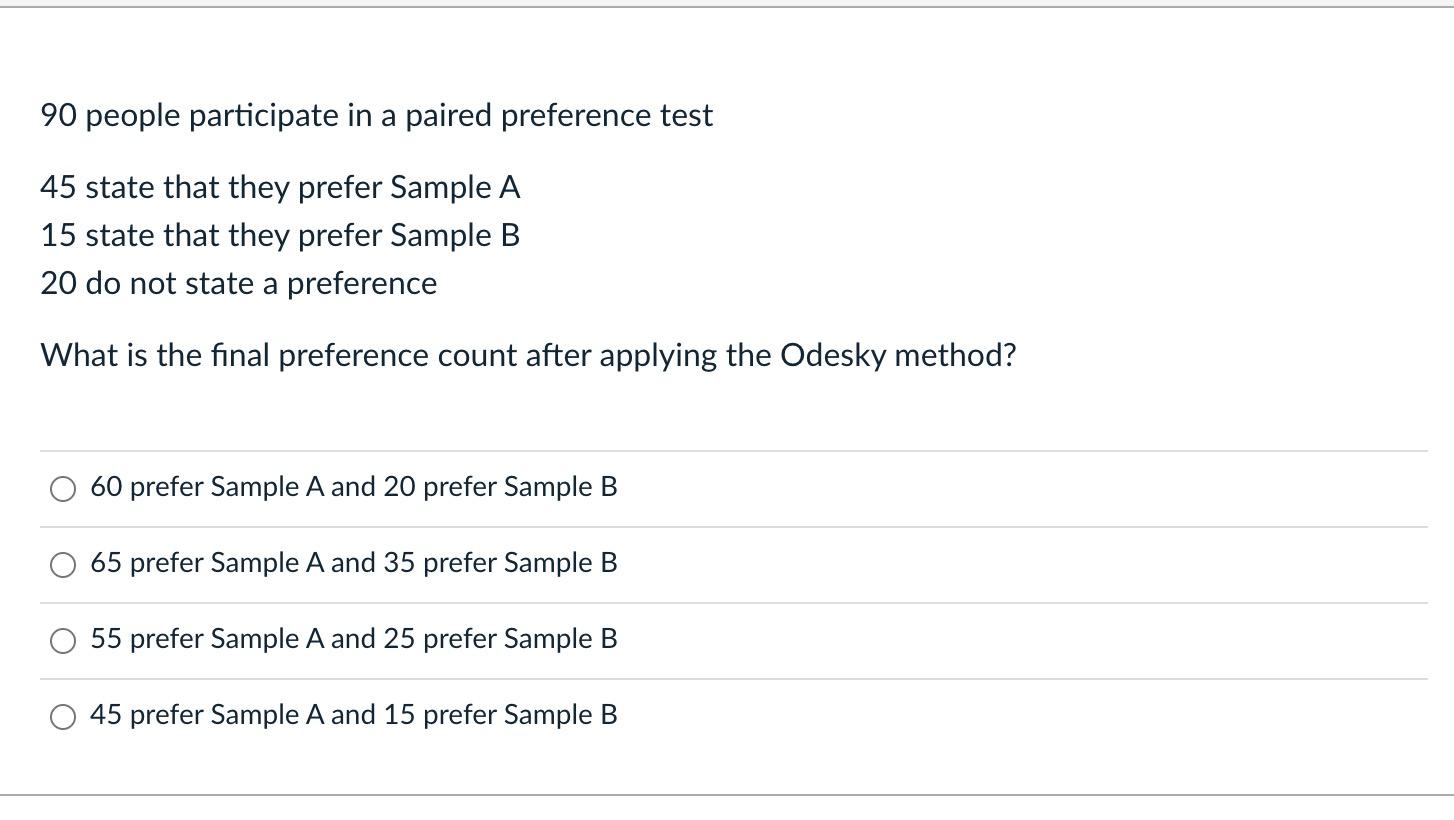Click the line stating 90 people participate
The image size is (1454, 820).
[376, 116]
